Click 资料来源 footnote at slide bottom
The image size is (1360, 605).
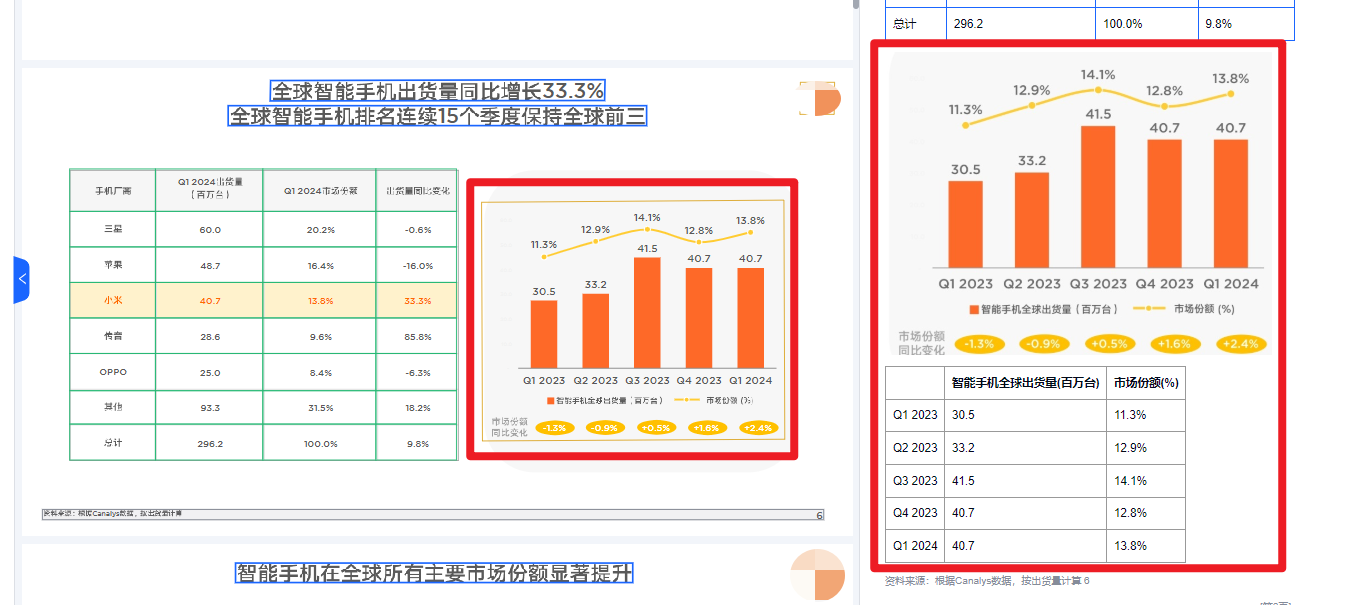(x=113, y=514)
